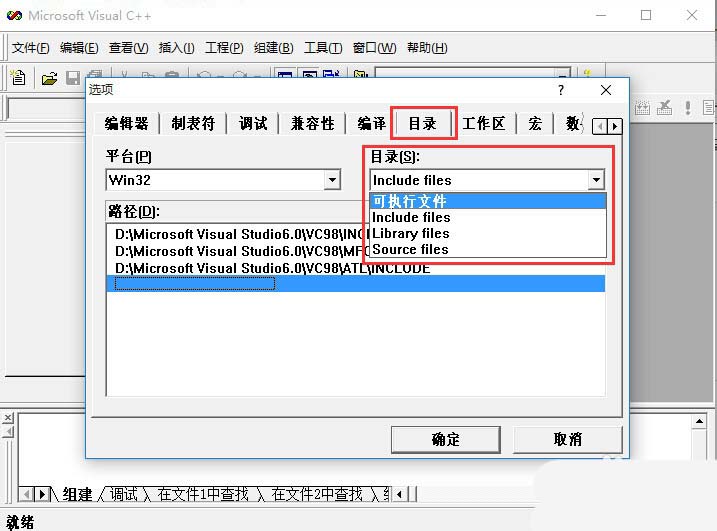The image size is (717, 531).
Task: Click the compile toolbar icon right of the dialog
Action: pos(642,107)
